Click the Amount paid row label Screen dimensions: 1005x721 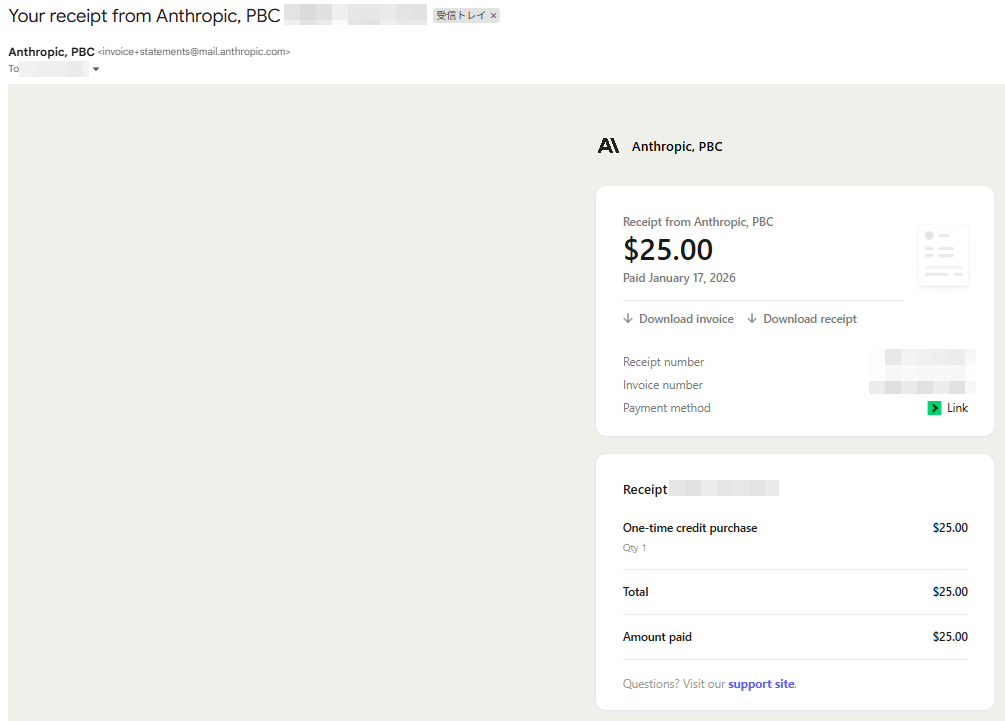click(x=657, y=637)
